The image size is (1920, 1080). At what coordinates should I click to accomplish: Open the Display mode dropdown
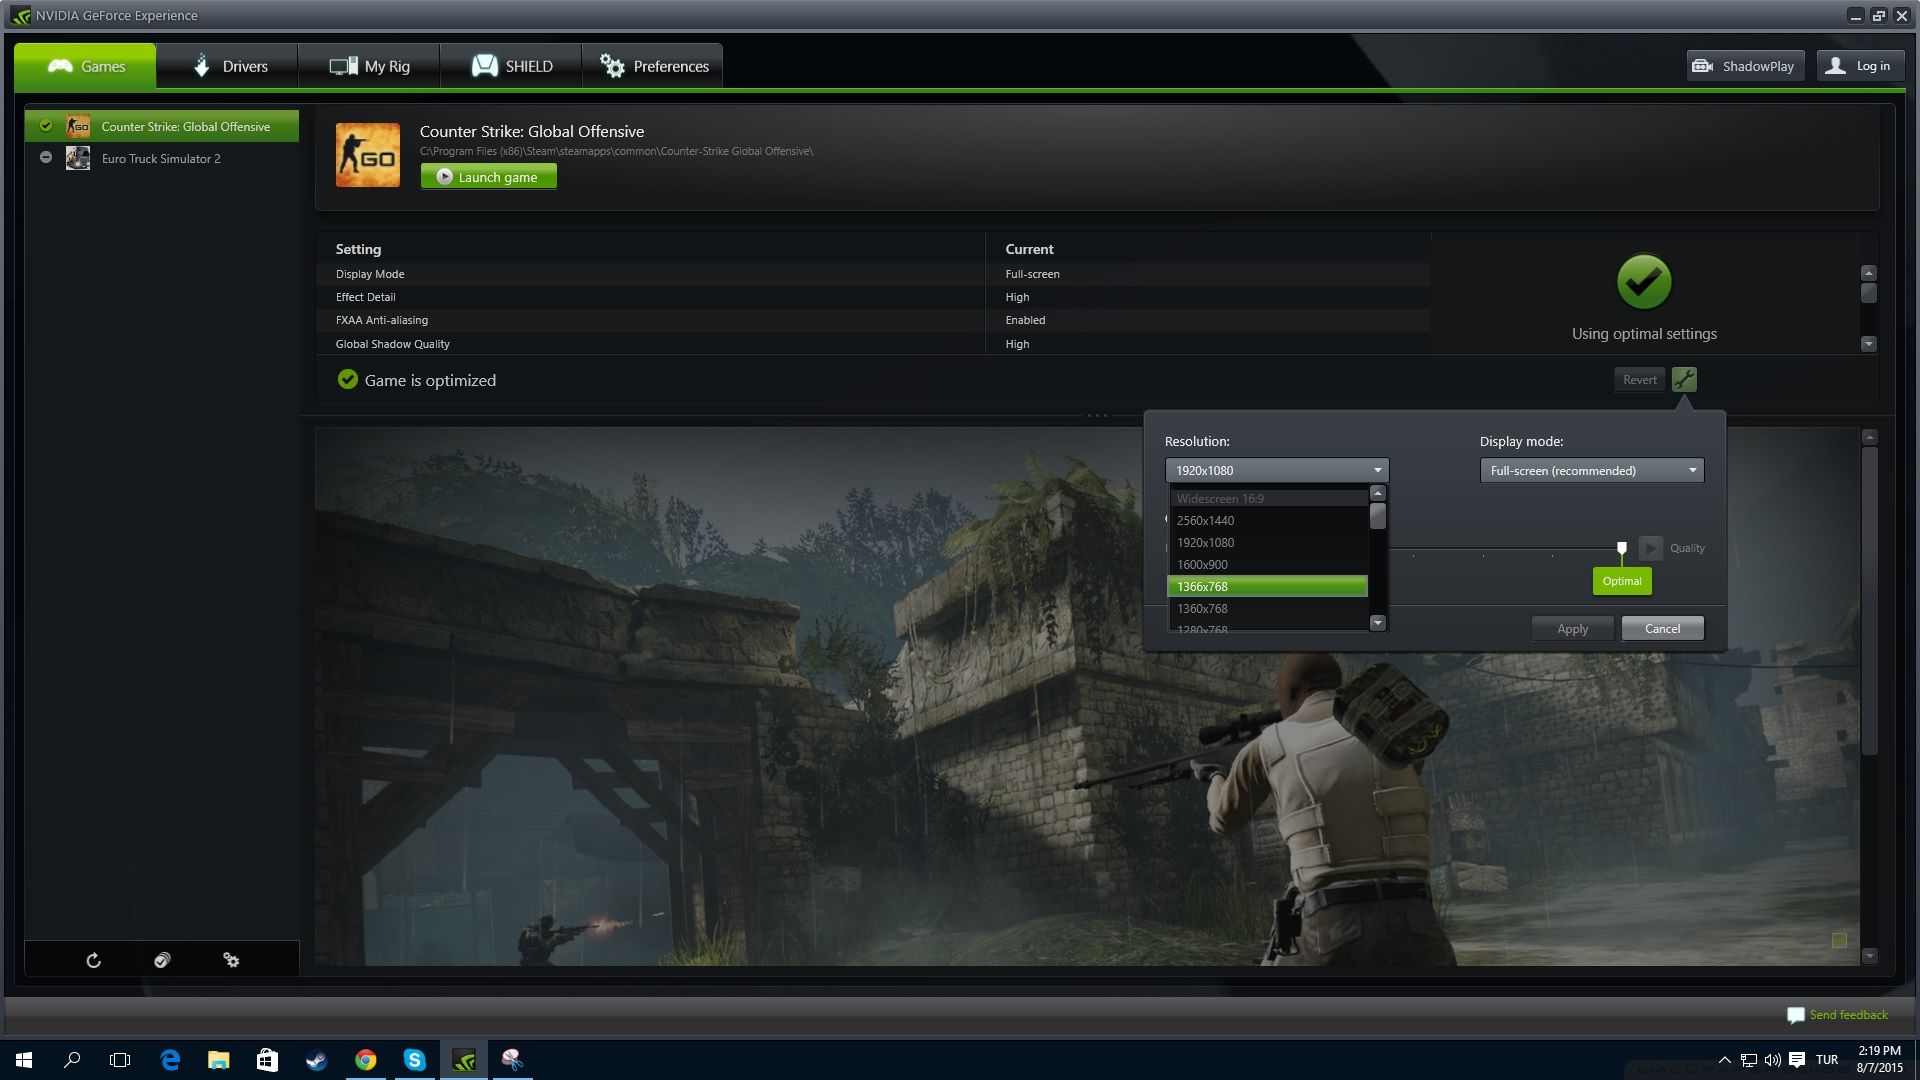[x=1591, y=470]
